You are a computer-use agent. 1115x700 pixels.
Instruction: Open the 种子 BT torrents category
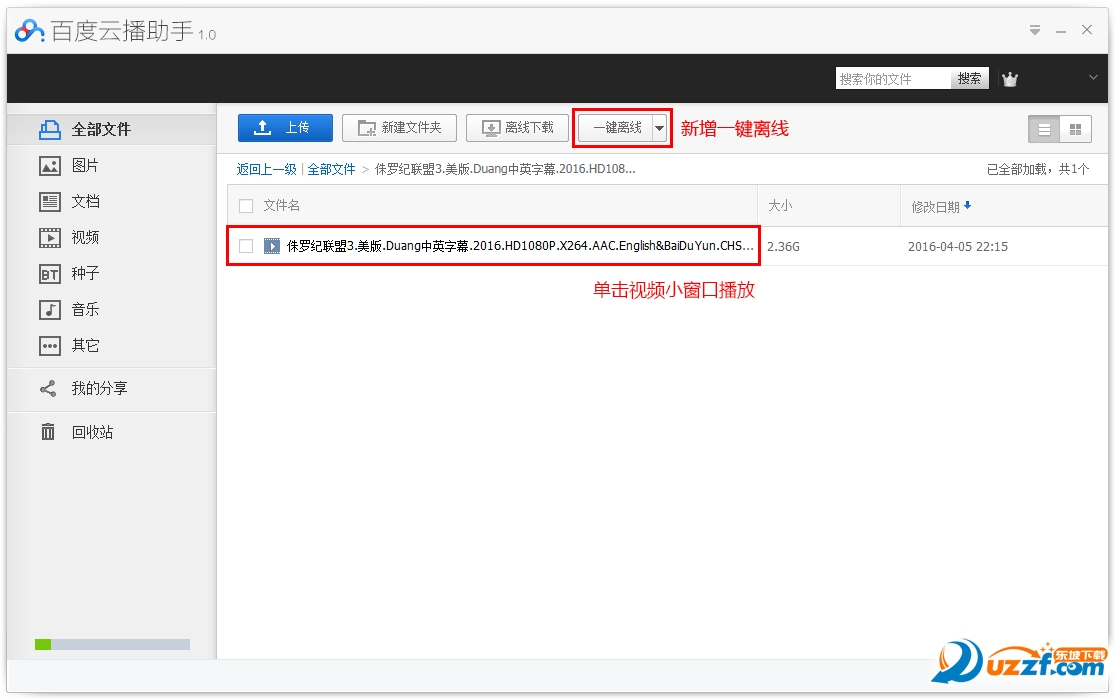[x=85, y=274]
